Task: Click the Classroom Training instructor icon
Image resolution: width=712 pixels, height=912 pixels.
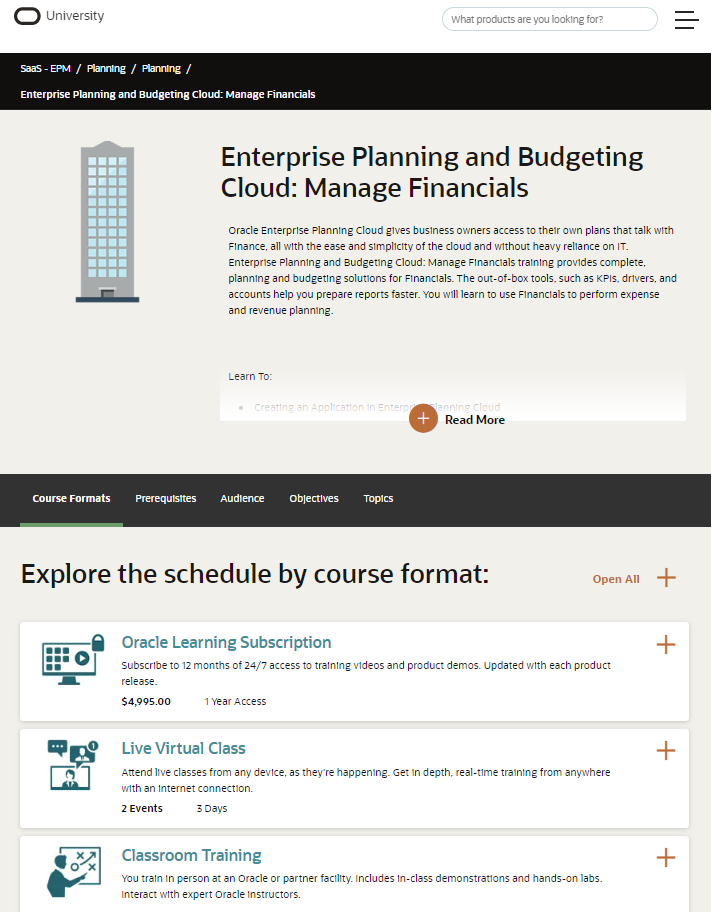Action: pos(73,872)
